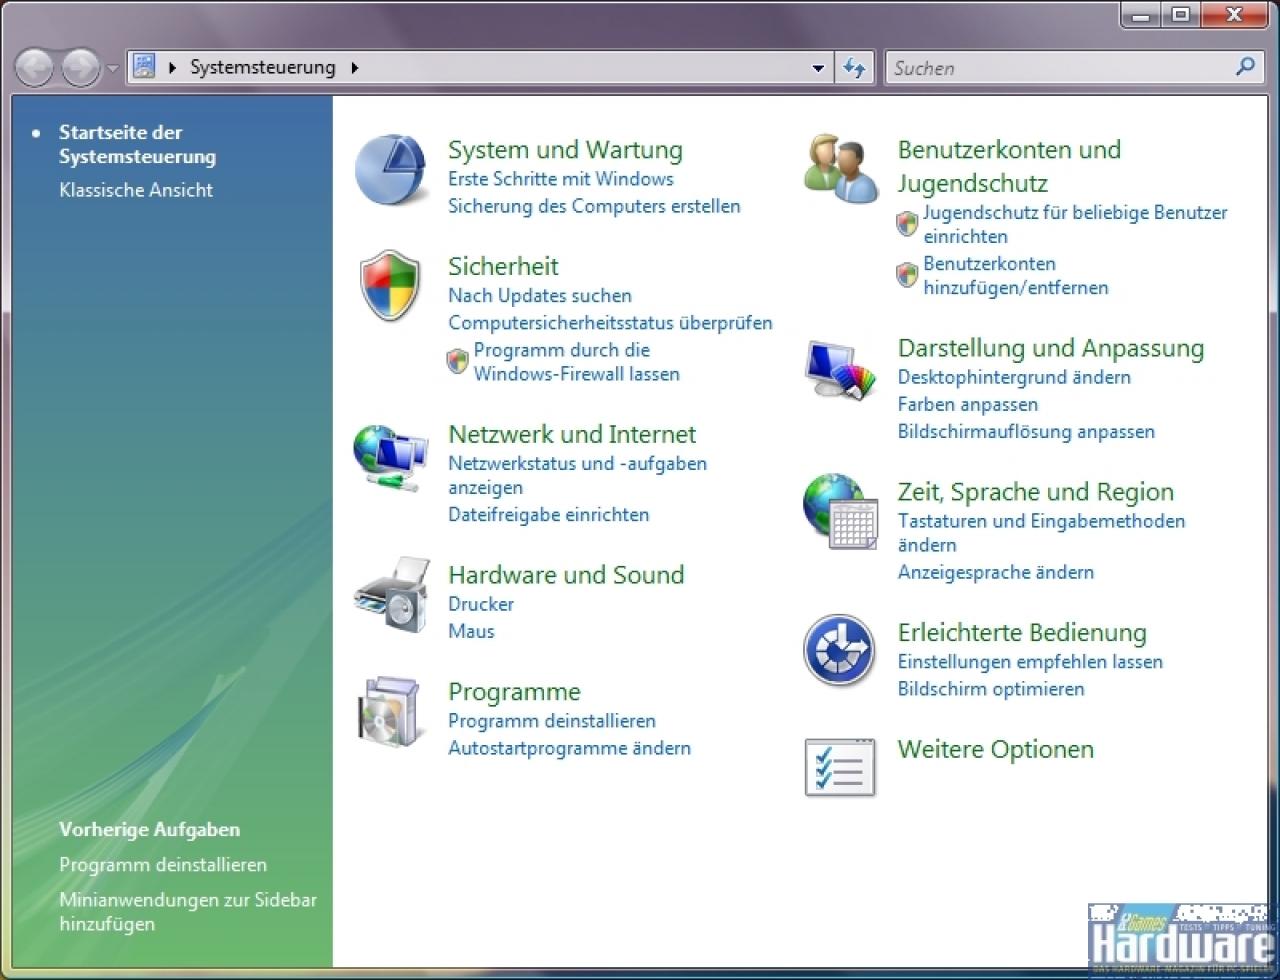This screenshot has width=1280, height=980.
Task: Click the shield icon beside Jugendschutz einrichten link
Action: coord(907,224)
